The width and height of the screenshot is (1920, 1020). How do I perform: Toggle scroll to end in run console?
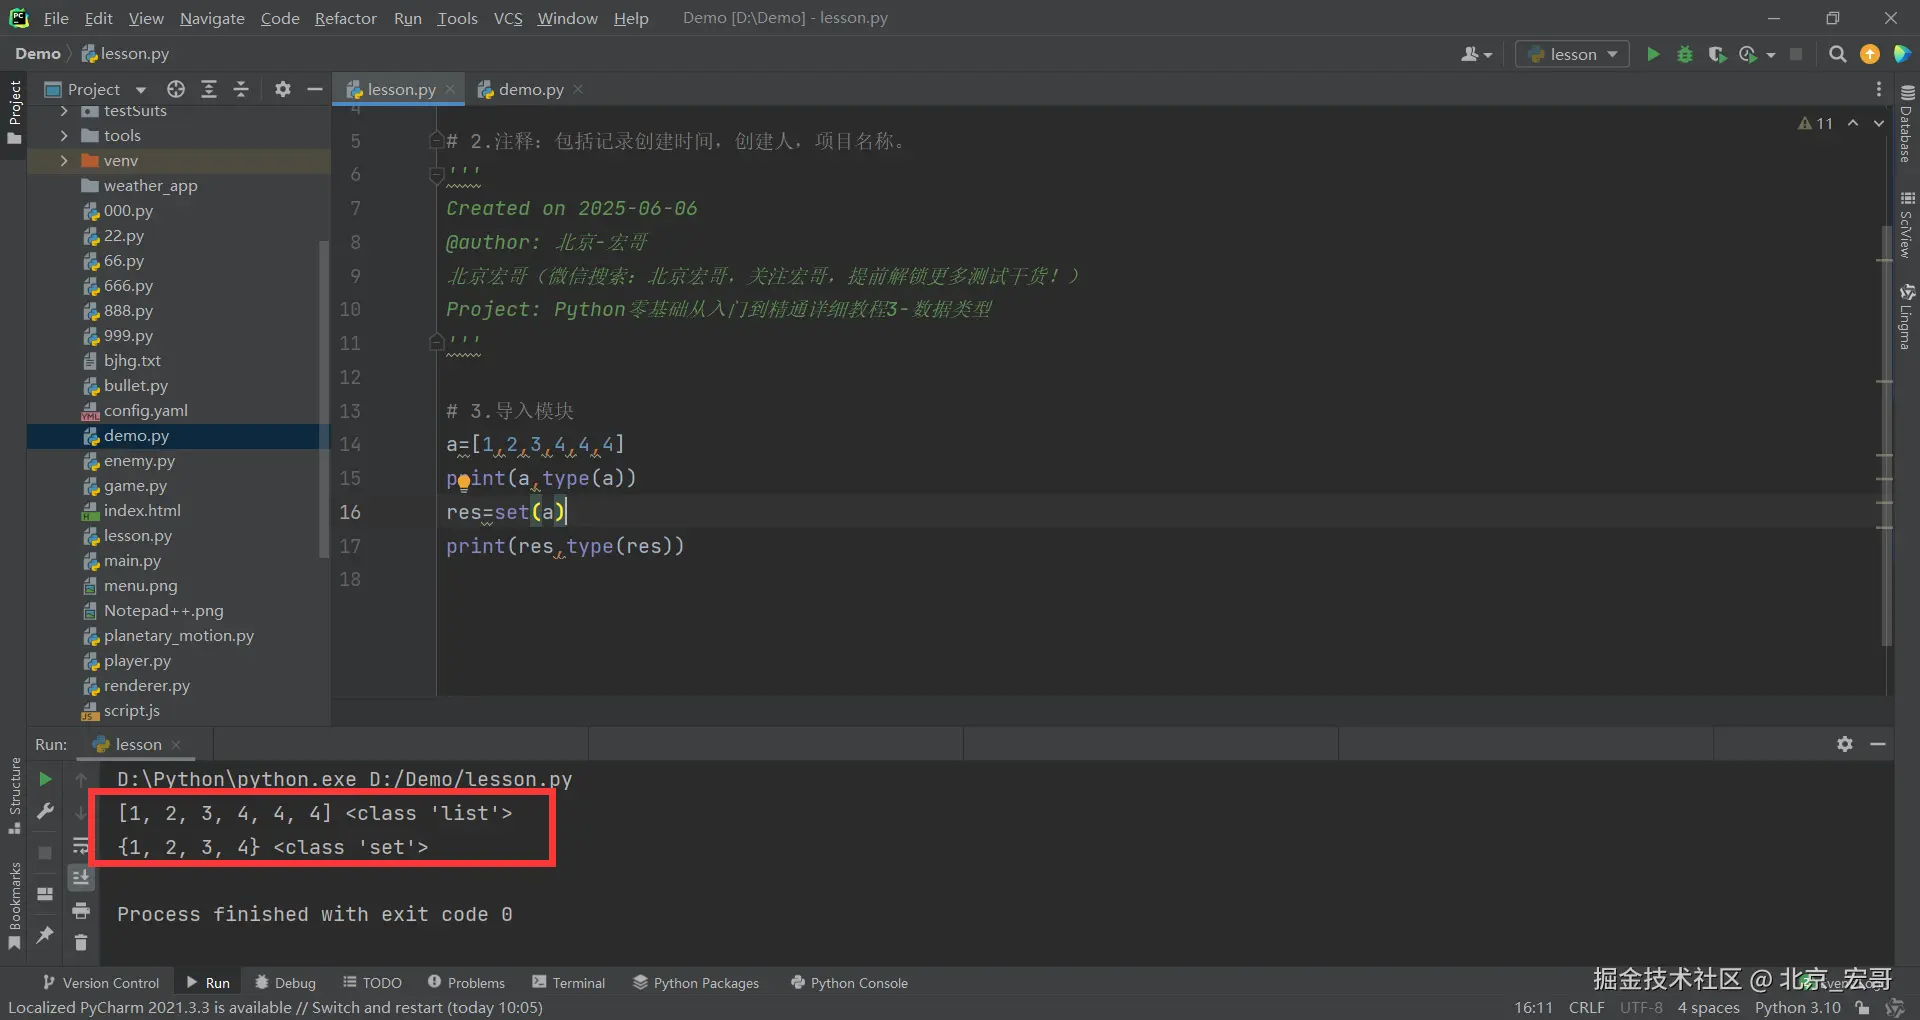pyautogui.click(x=81, y=878)
